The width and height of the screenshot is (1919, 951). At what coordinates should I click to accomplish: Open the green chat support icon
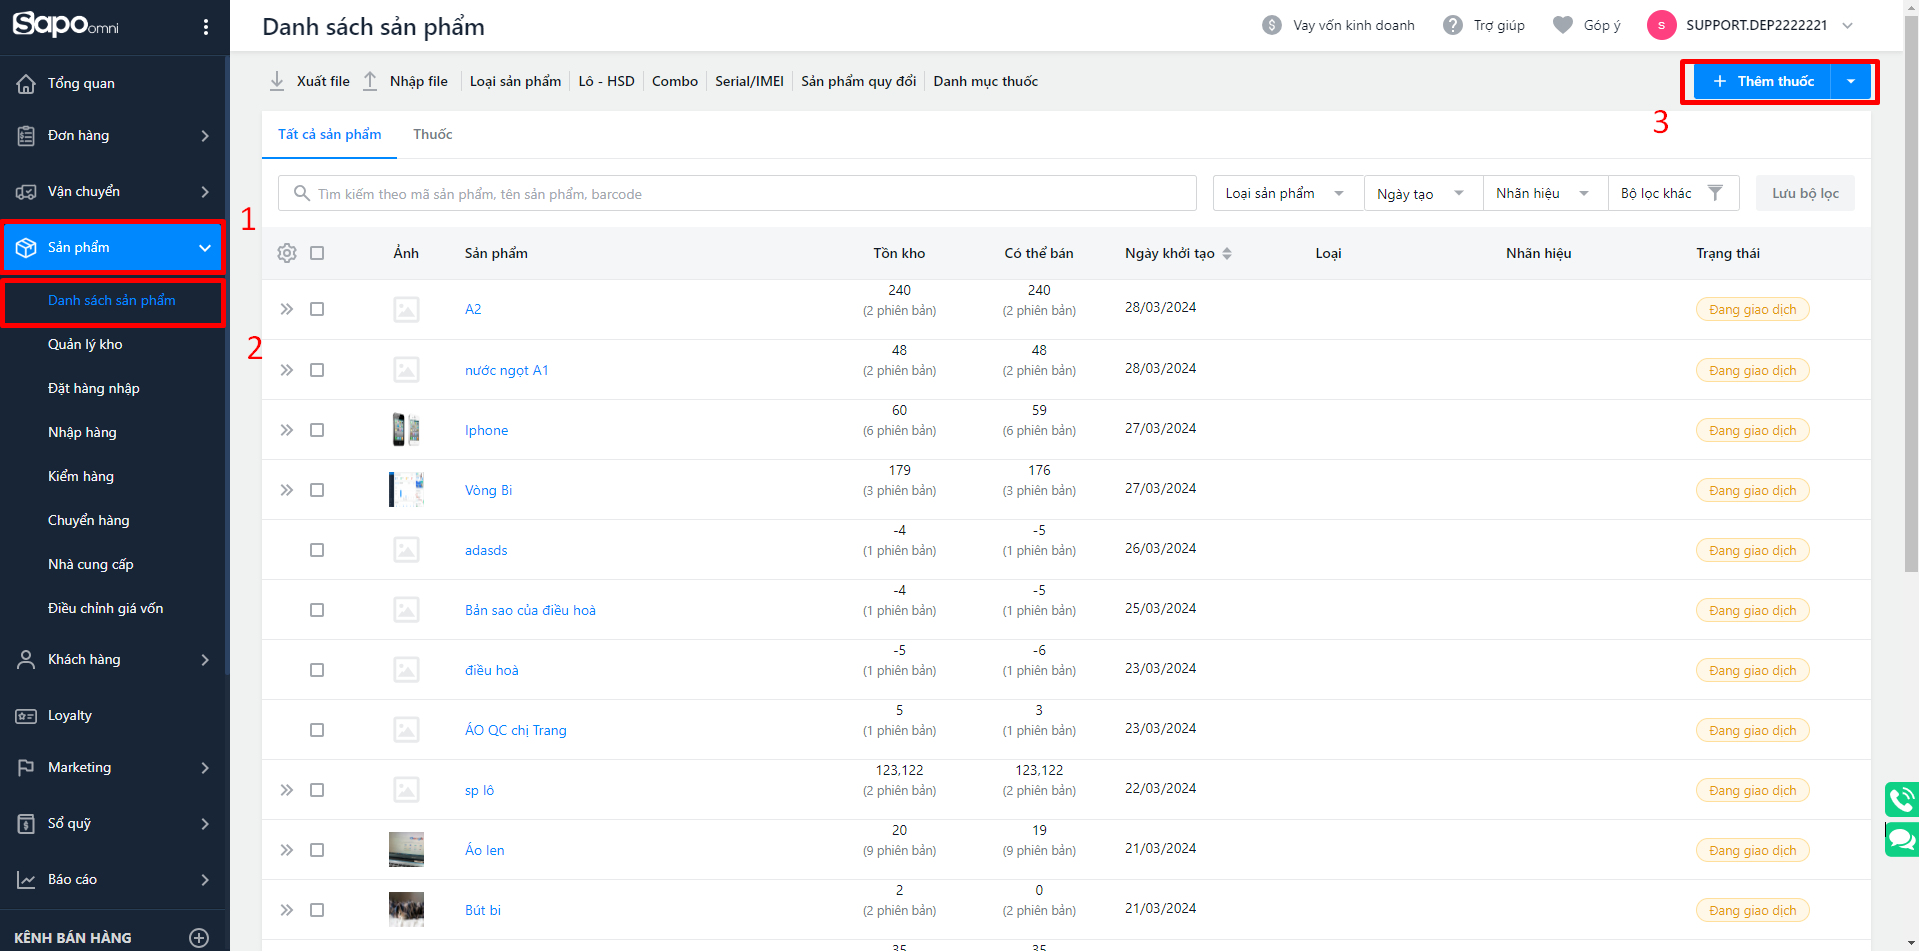point(1901,839)
